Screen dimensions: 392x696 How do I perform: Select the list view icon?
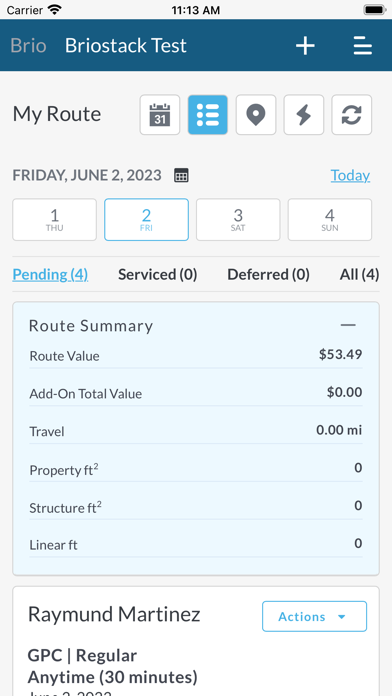pyautogui.click(x=208, y=115)
